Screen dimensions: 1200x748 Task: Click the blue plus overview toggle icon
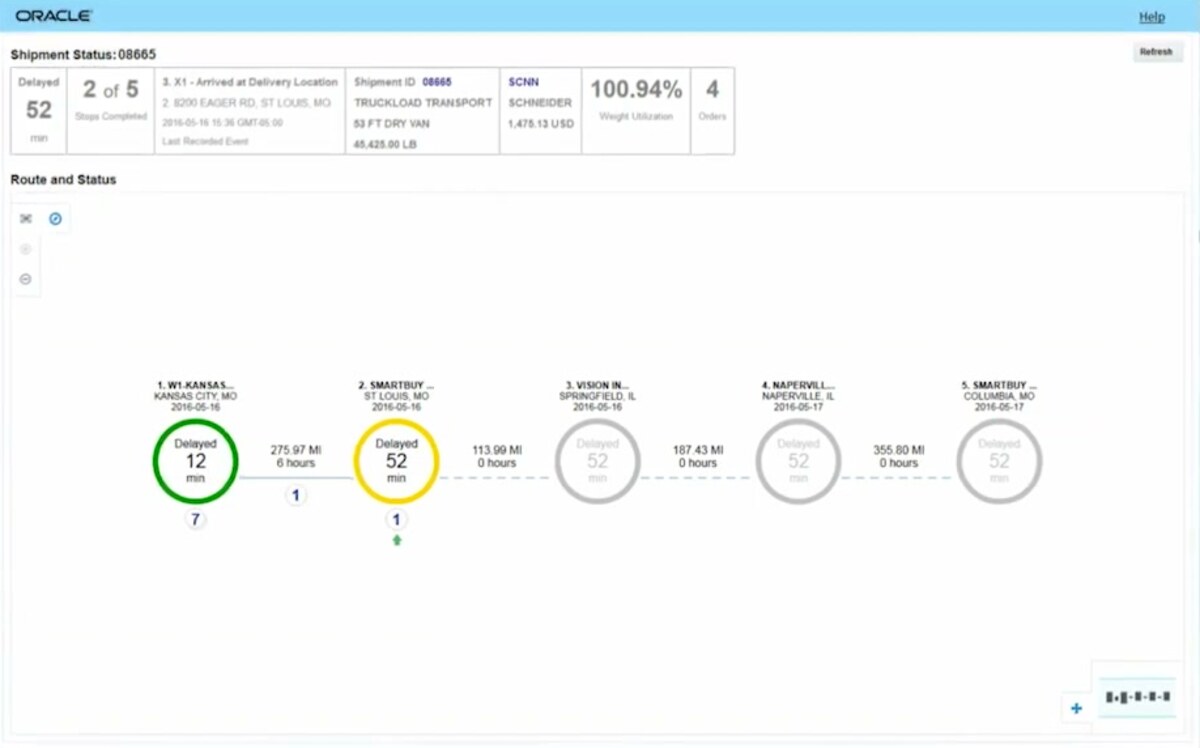(1077, 708)
